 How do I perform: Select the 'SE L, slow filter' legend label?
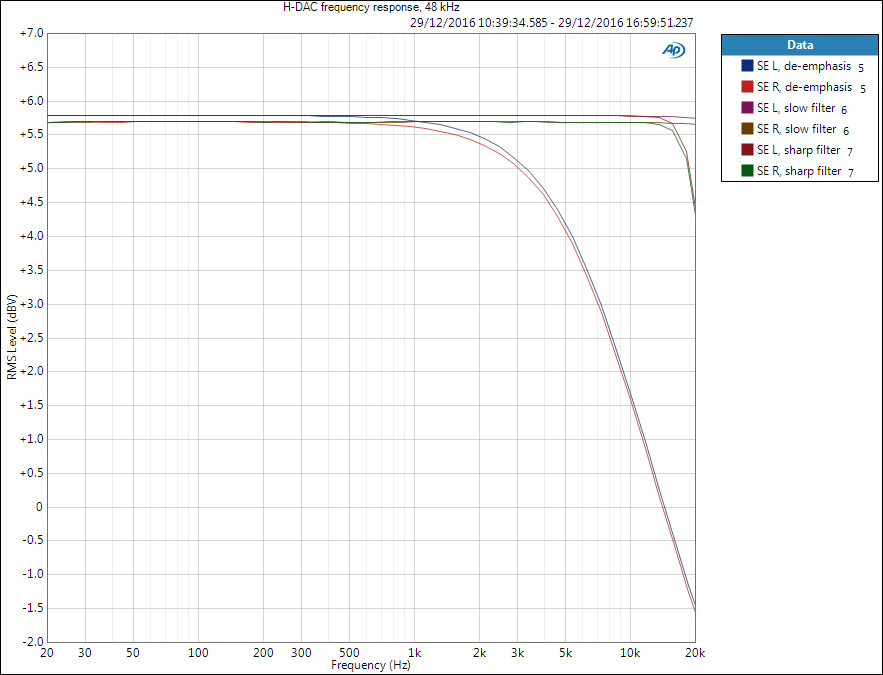(796, 108)
